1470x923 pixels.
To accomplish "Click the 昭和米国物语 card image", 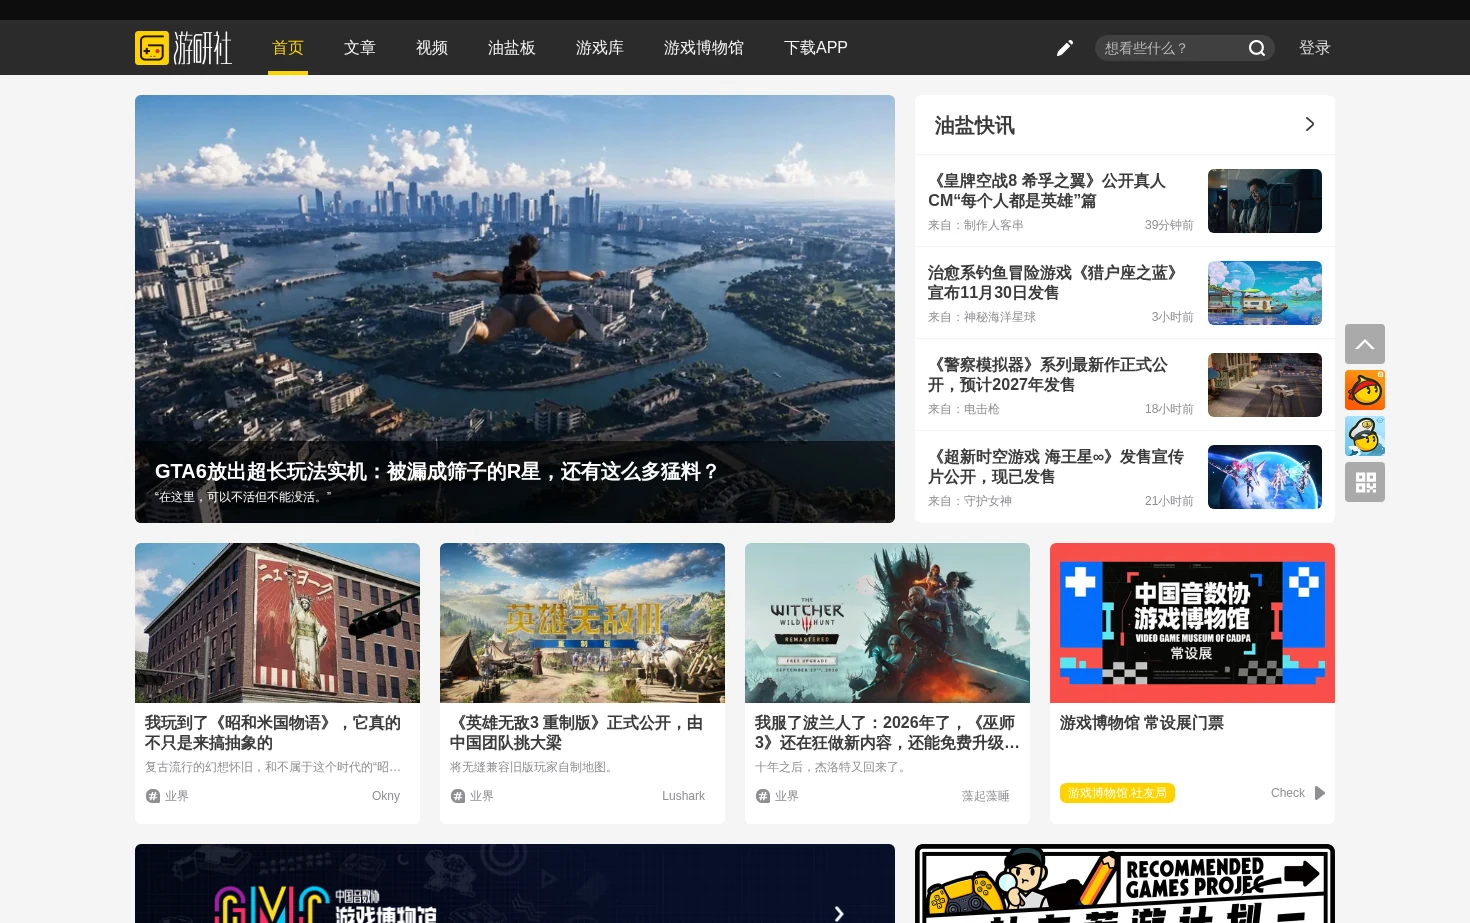I will (277, 623).
